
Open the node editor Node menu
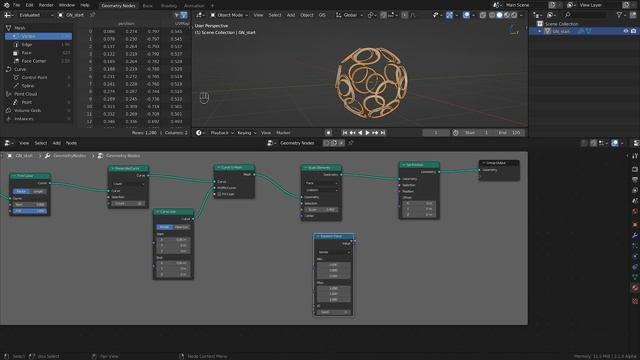pos(71,143)
